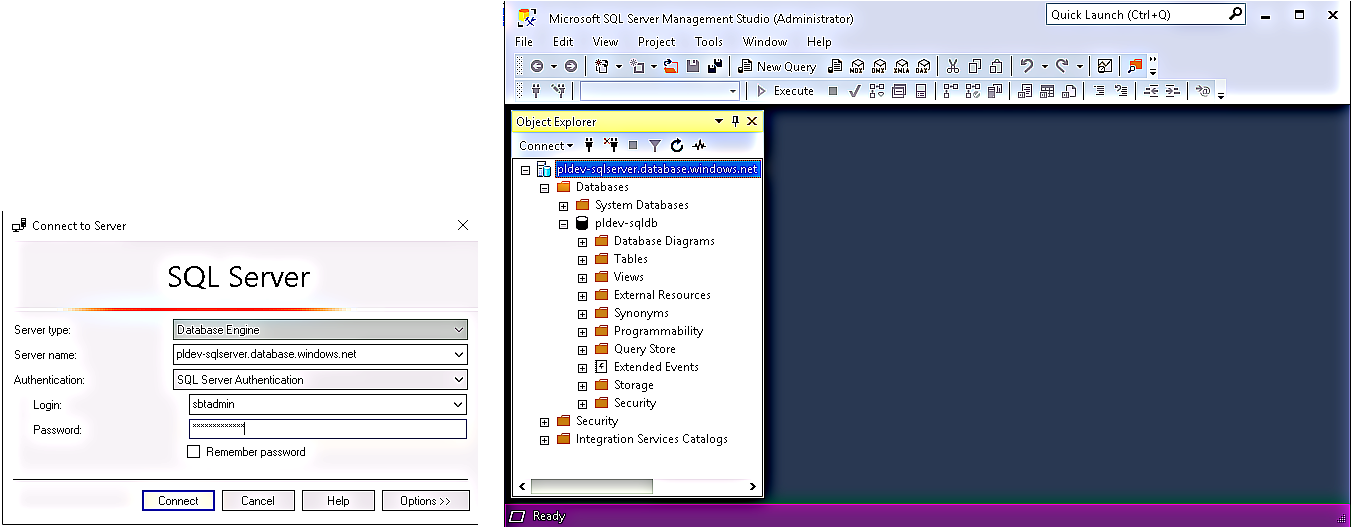
Task: Click the Execute query button
Action: (x=785, y=91)
